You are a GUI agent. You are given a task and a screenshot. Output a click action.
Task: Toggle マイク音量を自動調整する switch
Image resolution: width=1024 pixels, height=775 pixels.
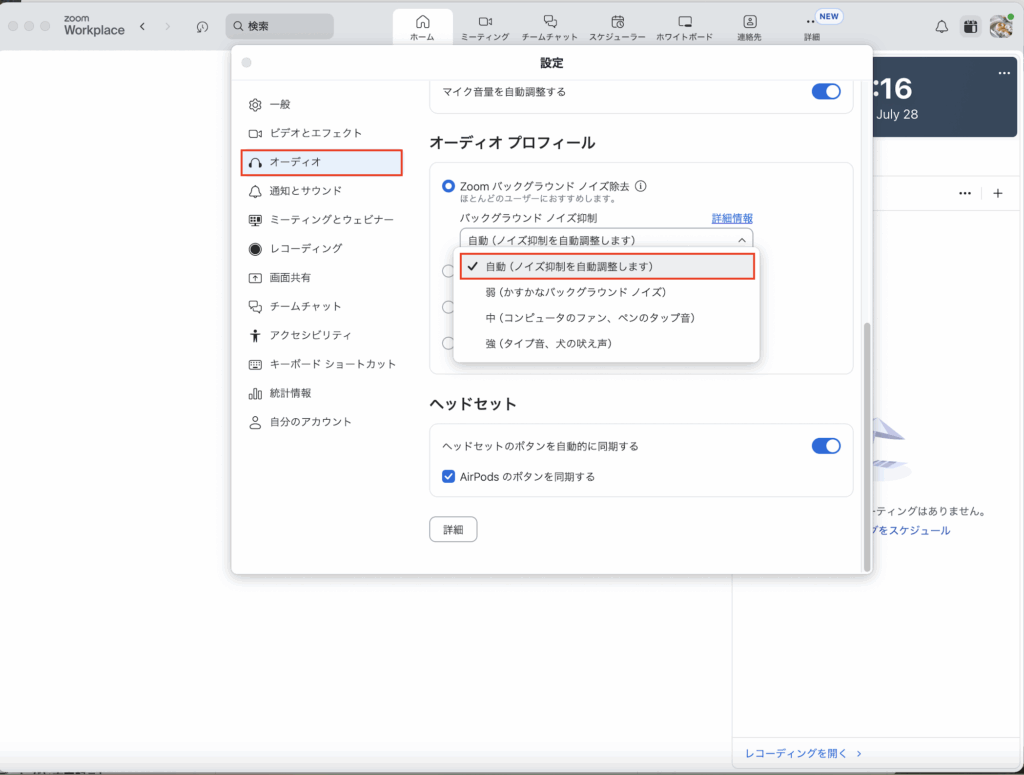[x=826, y=91]
